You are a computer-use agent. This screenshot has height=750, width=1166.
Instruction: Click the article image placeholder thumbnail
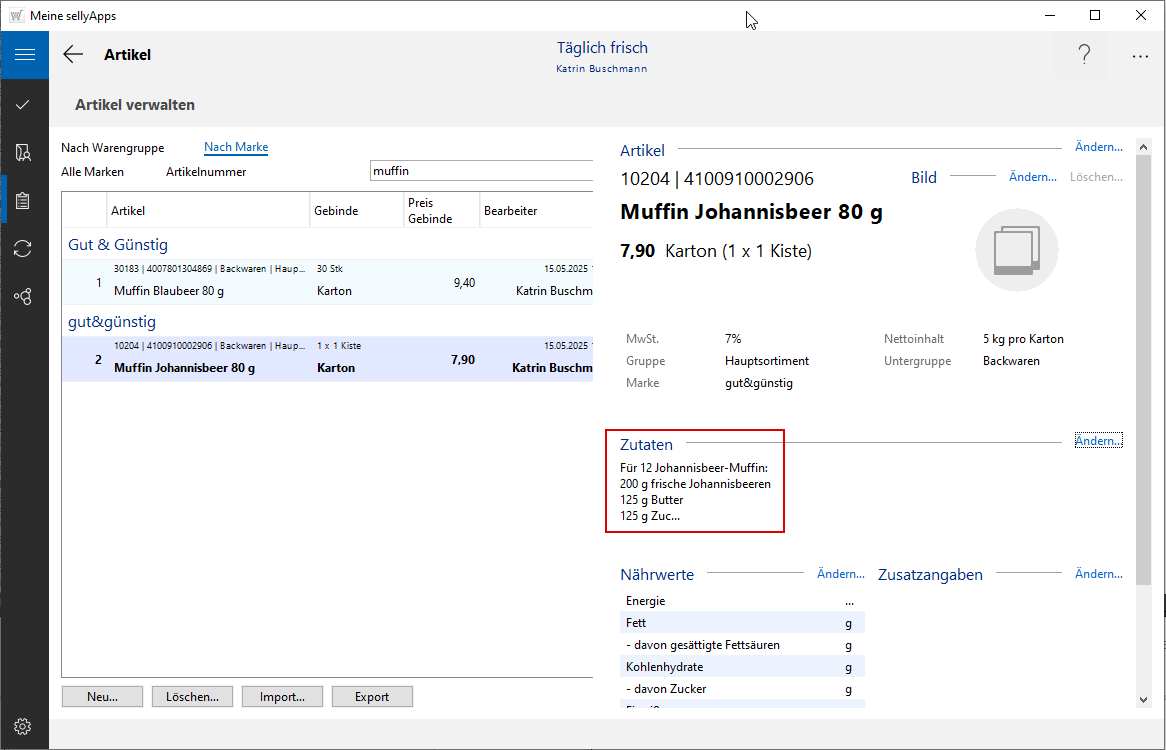click(x=1016, y=250)
